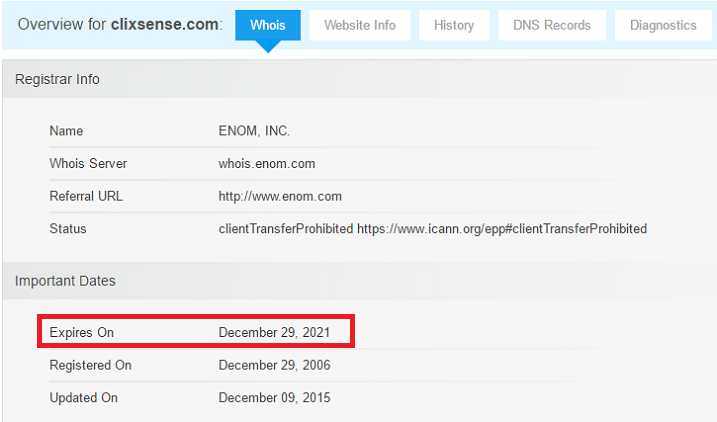Switch to the History tab

point(454,25)
